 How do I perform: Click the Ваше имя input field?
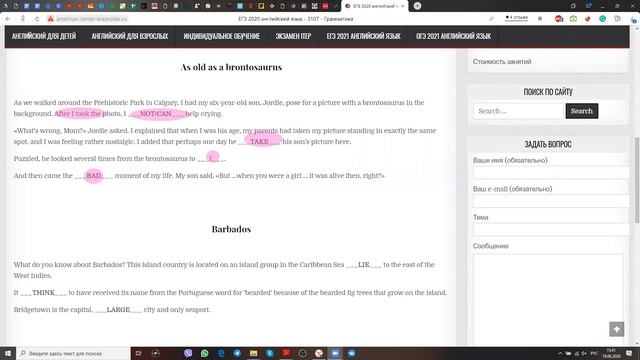point(551,173)
